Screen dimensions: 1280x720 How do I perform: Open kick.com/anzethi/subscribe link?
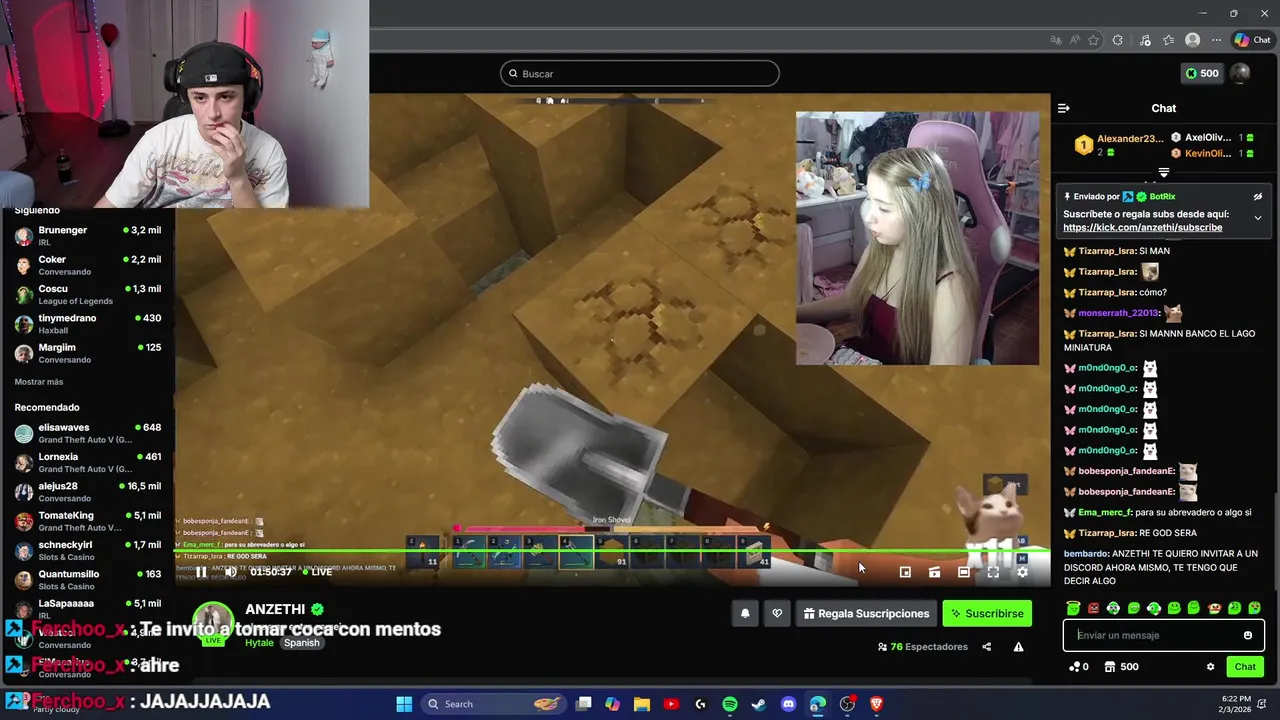coord(1142,227)
